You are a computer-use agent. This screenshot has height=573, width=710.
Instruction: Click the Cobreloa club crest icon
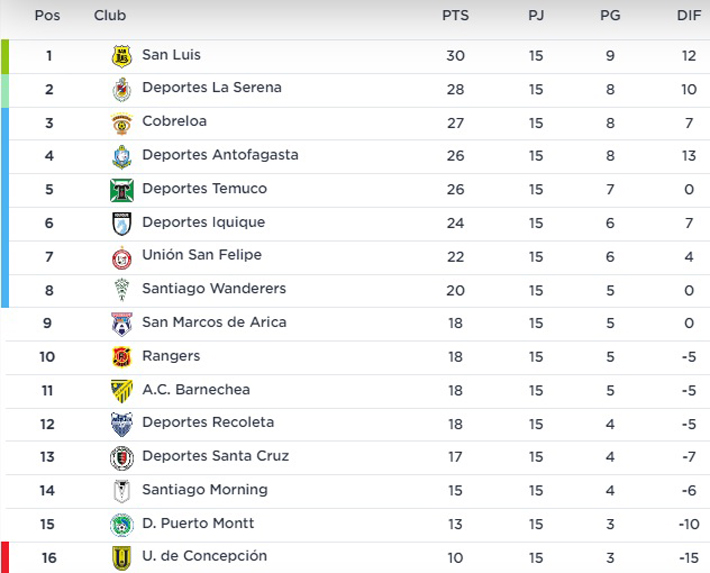click(x=121, y=123)
